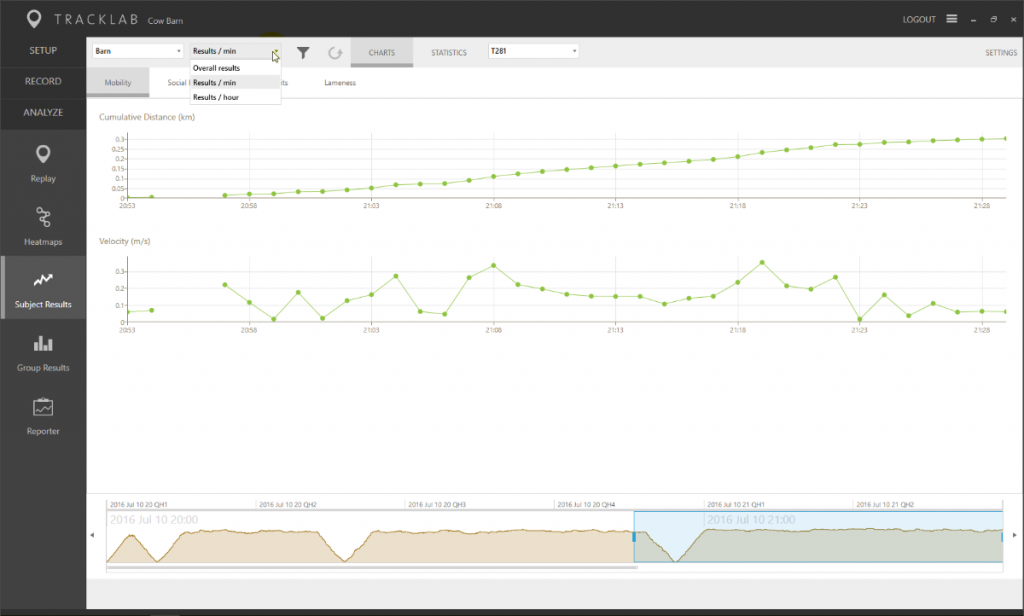
Task: Open SETTINGS on the right
Action: point(1000,51)
